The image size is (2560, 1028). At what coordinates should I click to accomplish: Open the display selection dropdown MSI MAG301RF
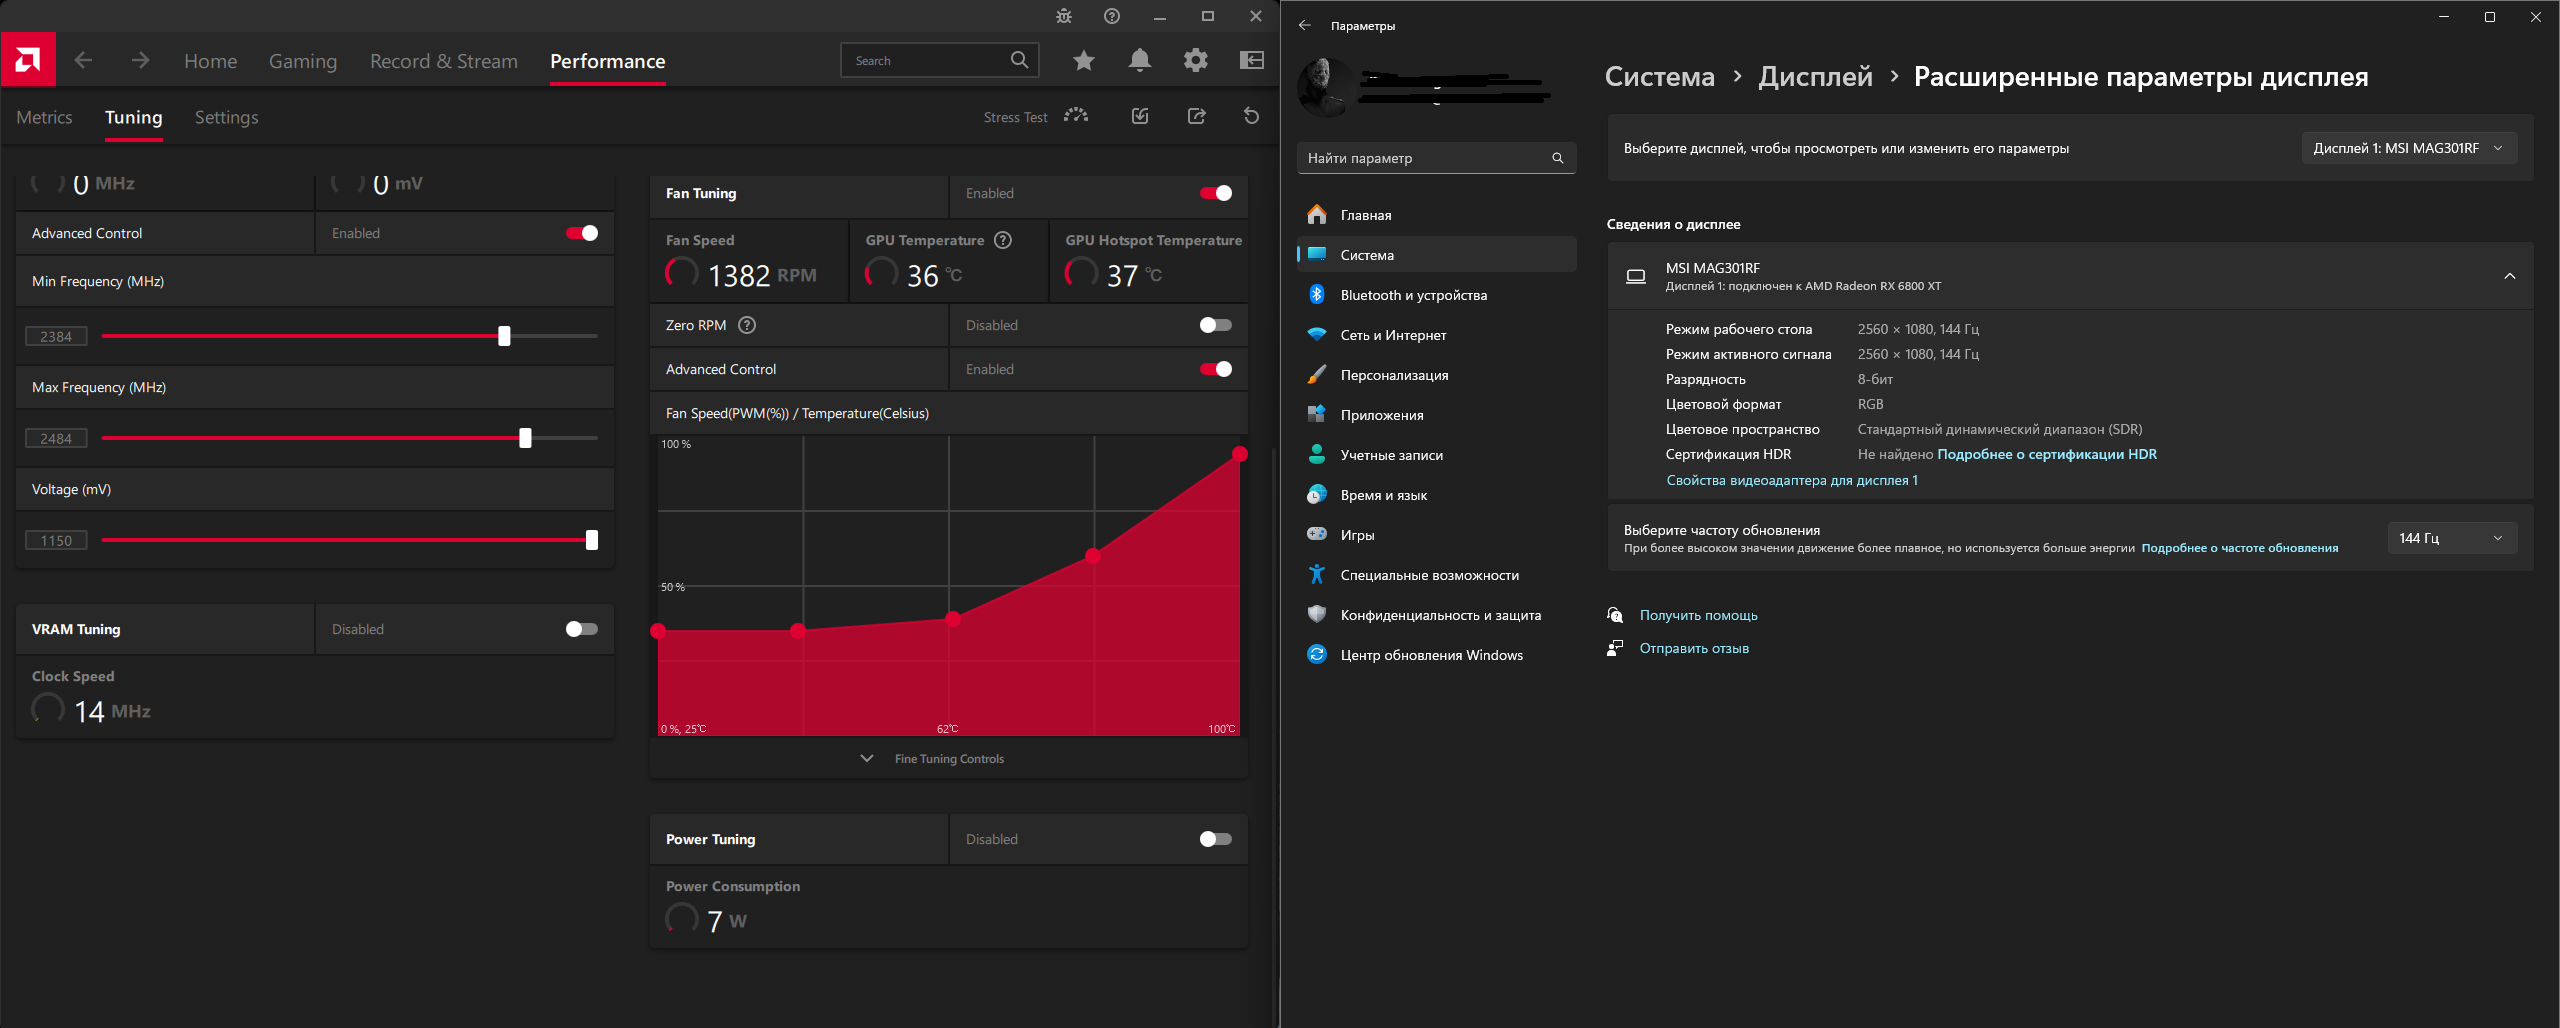(x=2409, y=148)
